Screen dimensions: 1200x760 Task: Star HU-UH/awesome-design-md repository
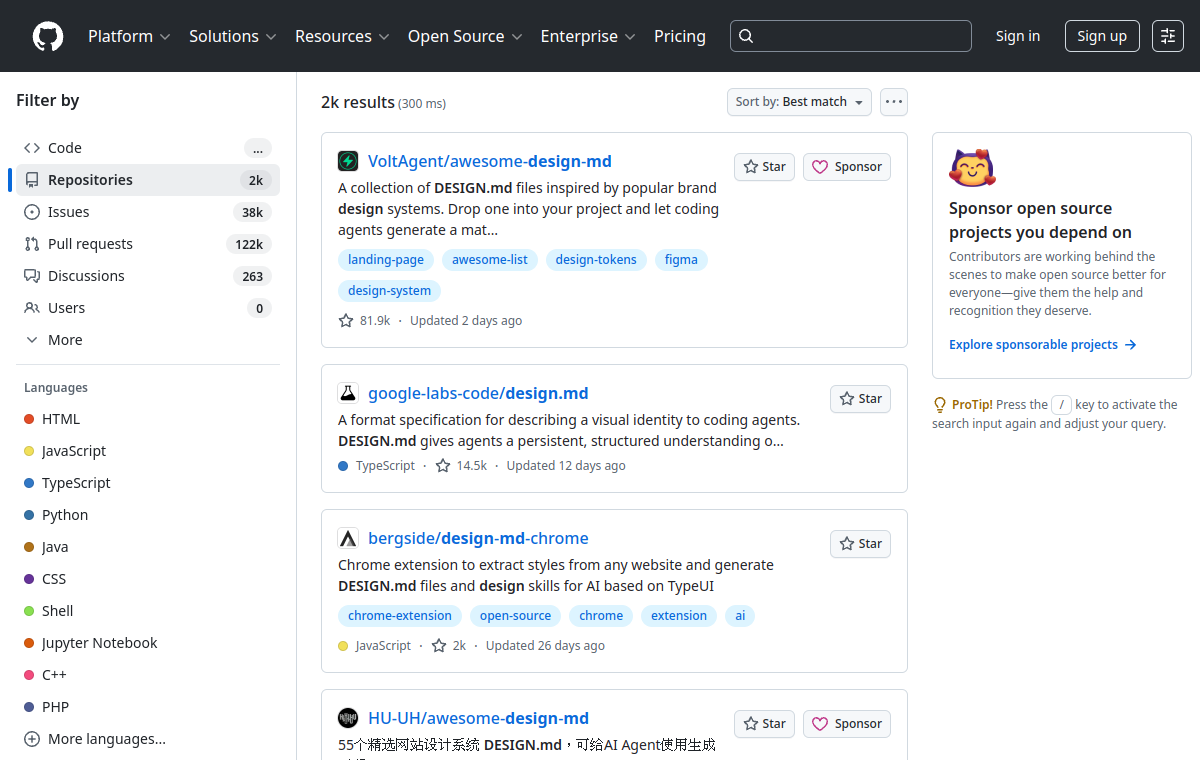[764, 724]
